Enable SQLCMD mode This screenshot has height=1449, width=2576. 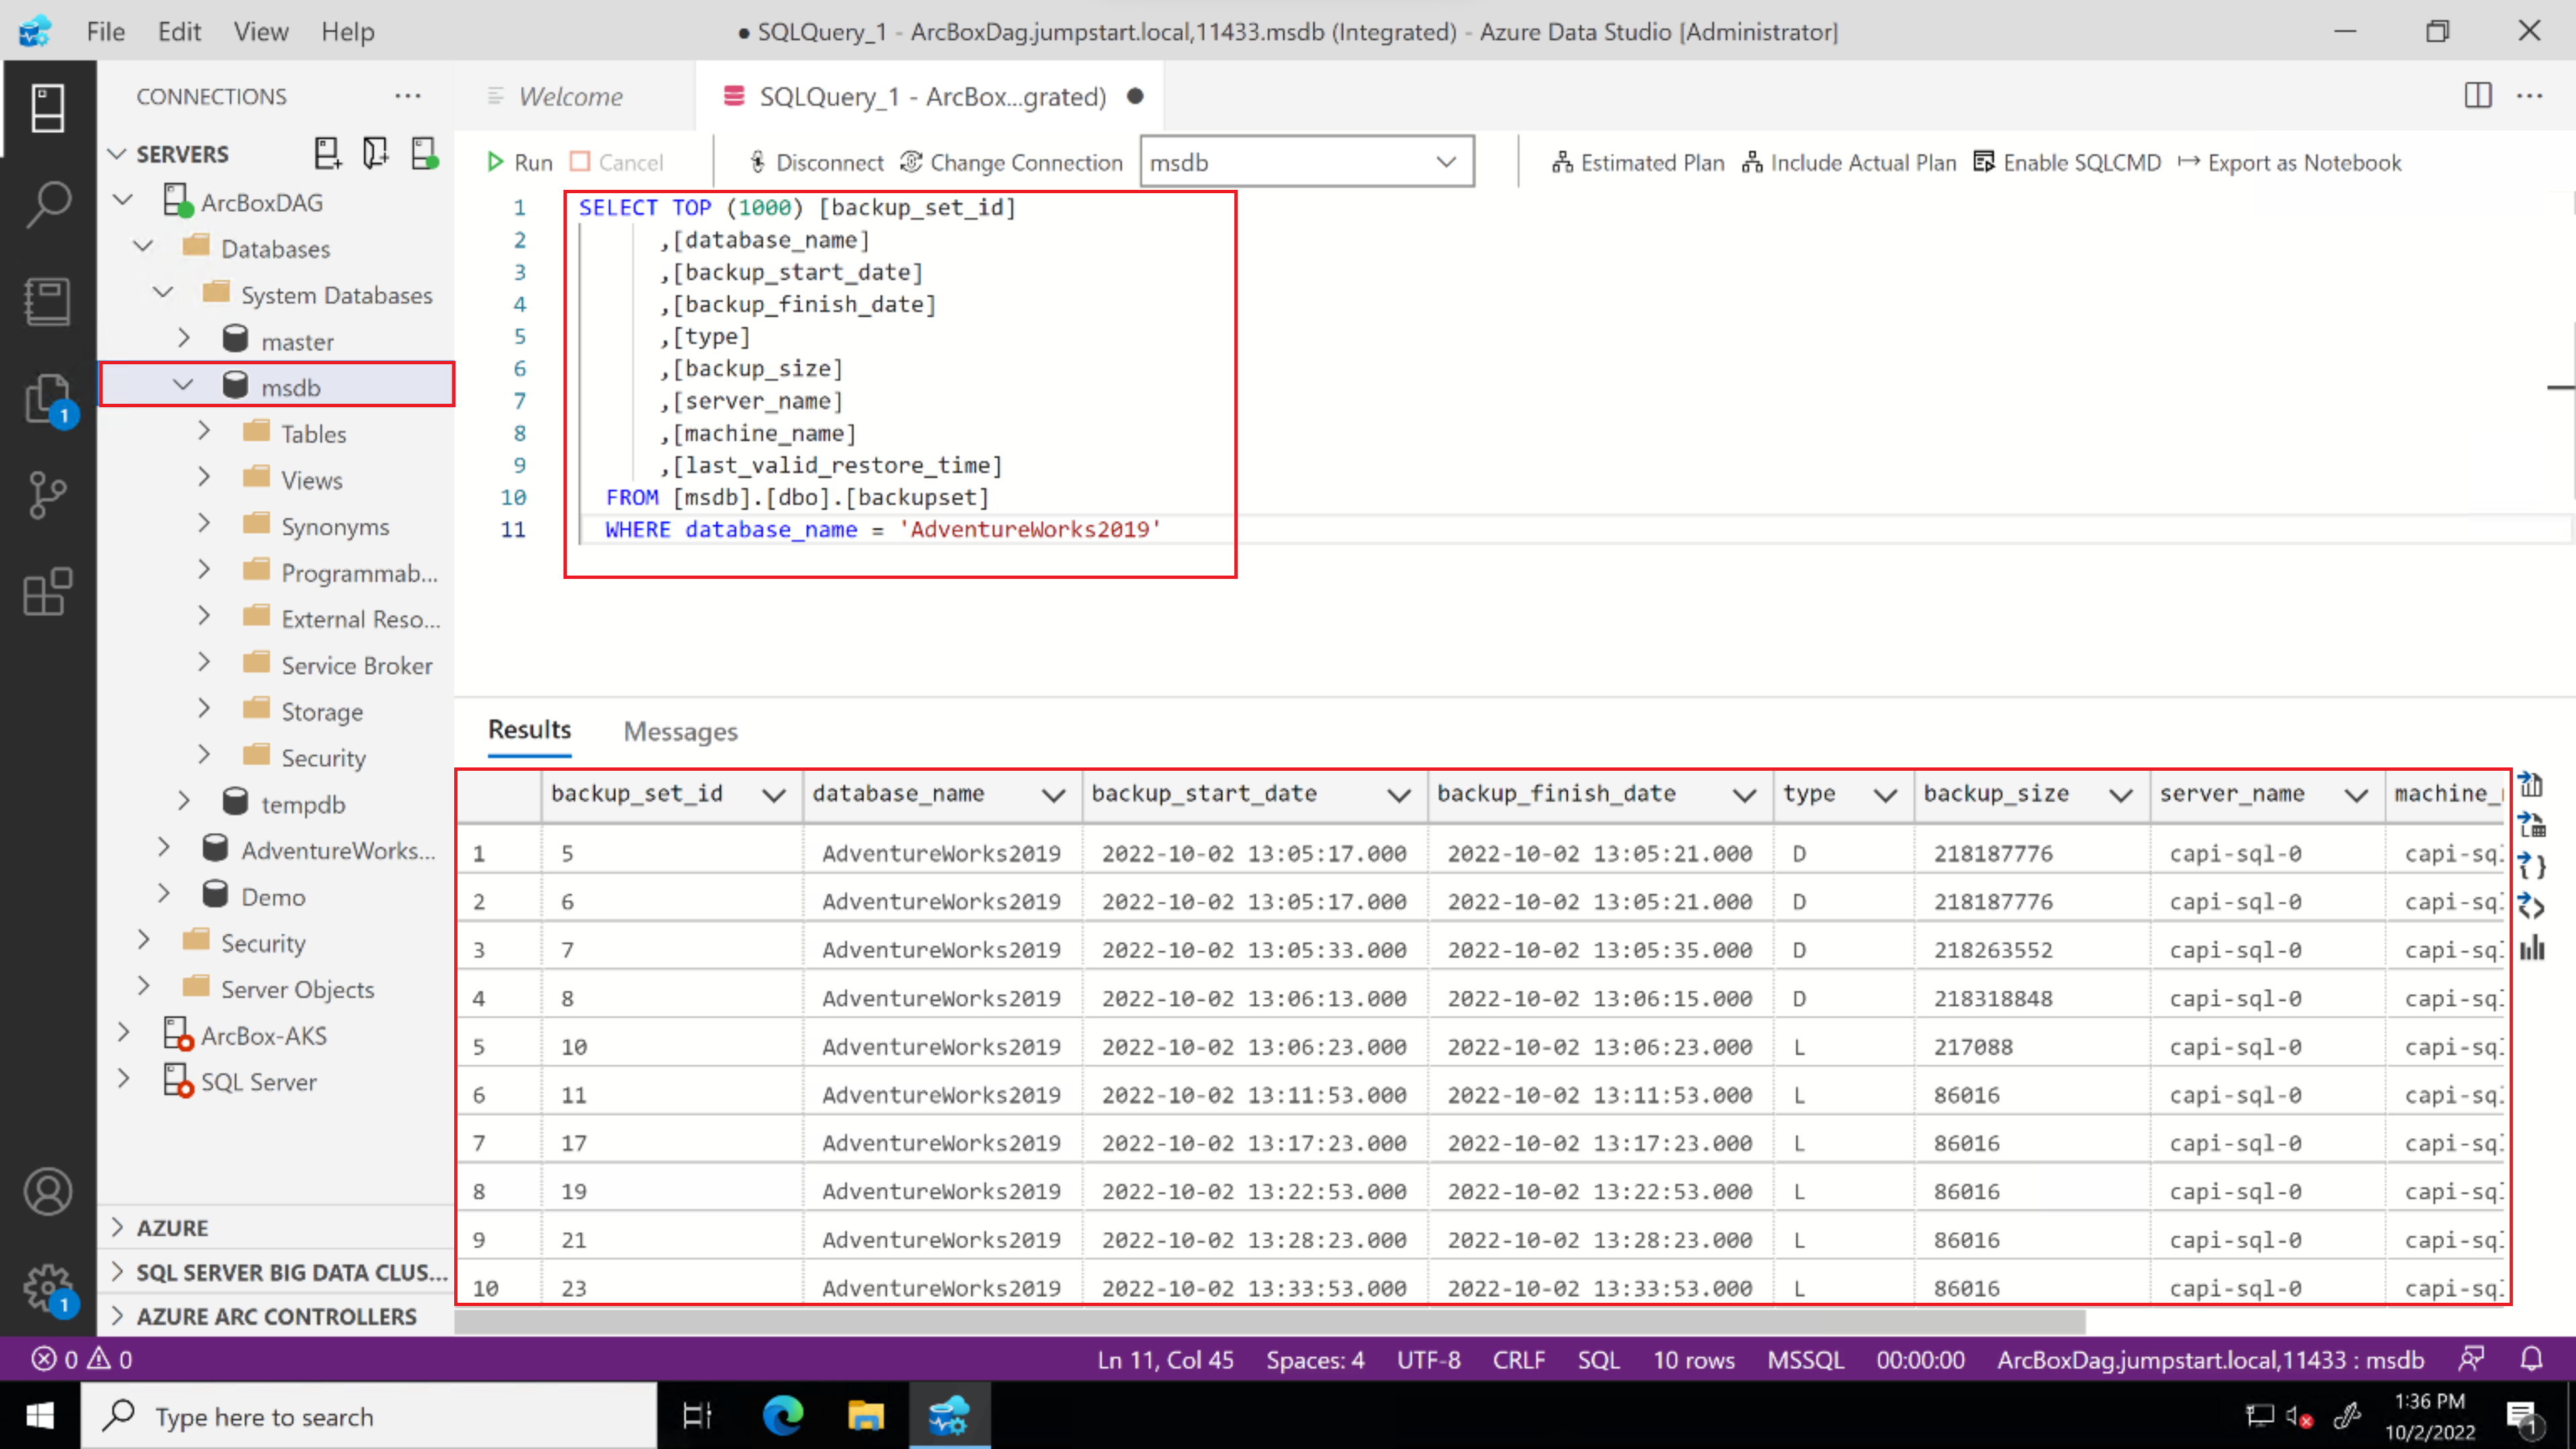point(2067,162)
